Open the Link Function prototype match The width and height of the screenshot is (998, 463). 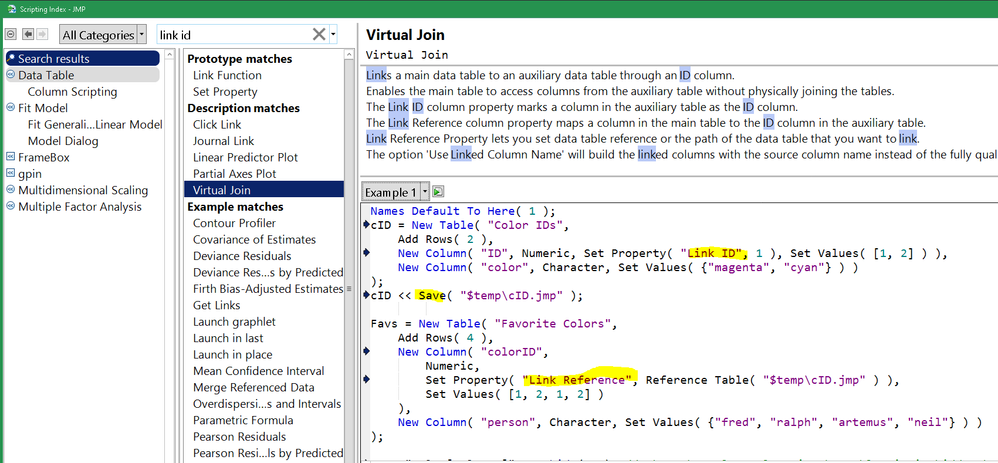click(x=227, y=75)
